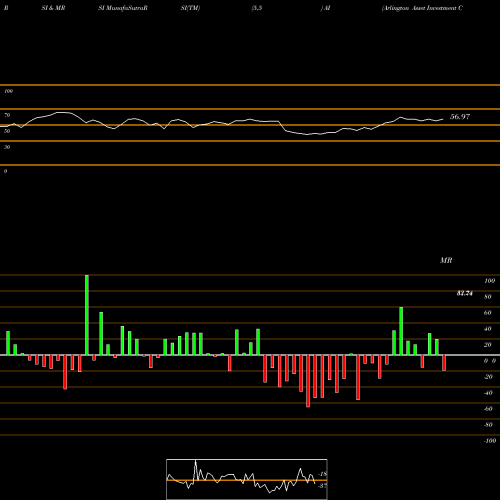Click the tallest green bar reaching 100
The height and width of the screenshot is (500, 500).
(x=87, y=315)
